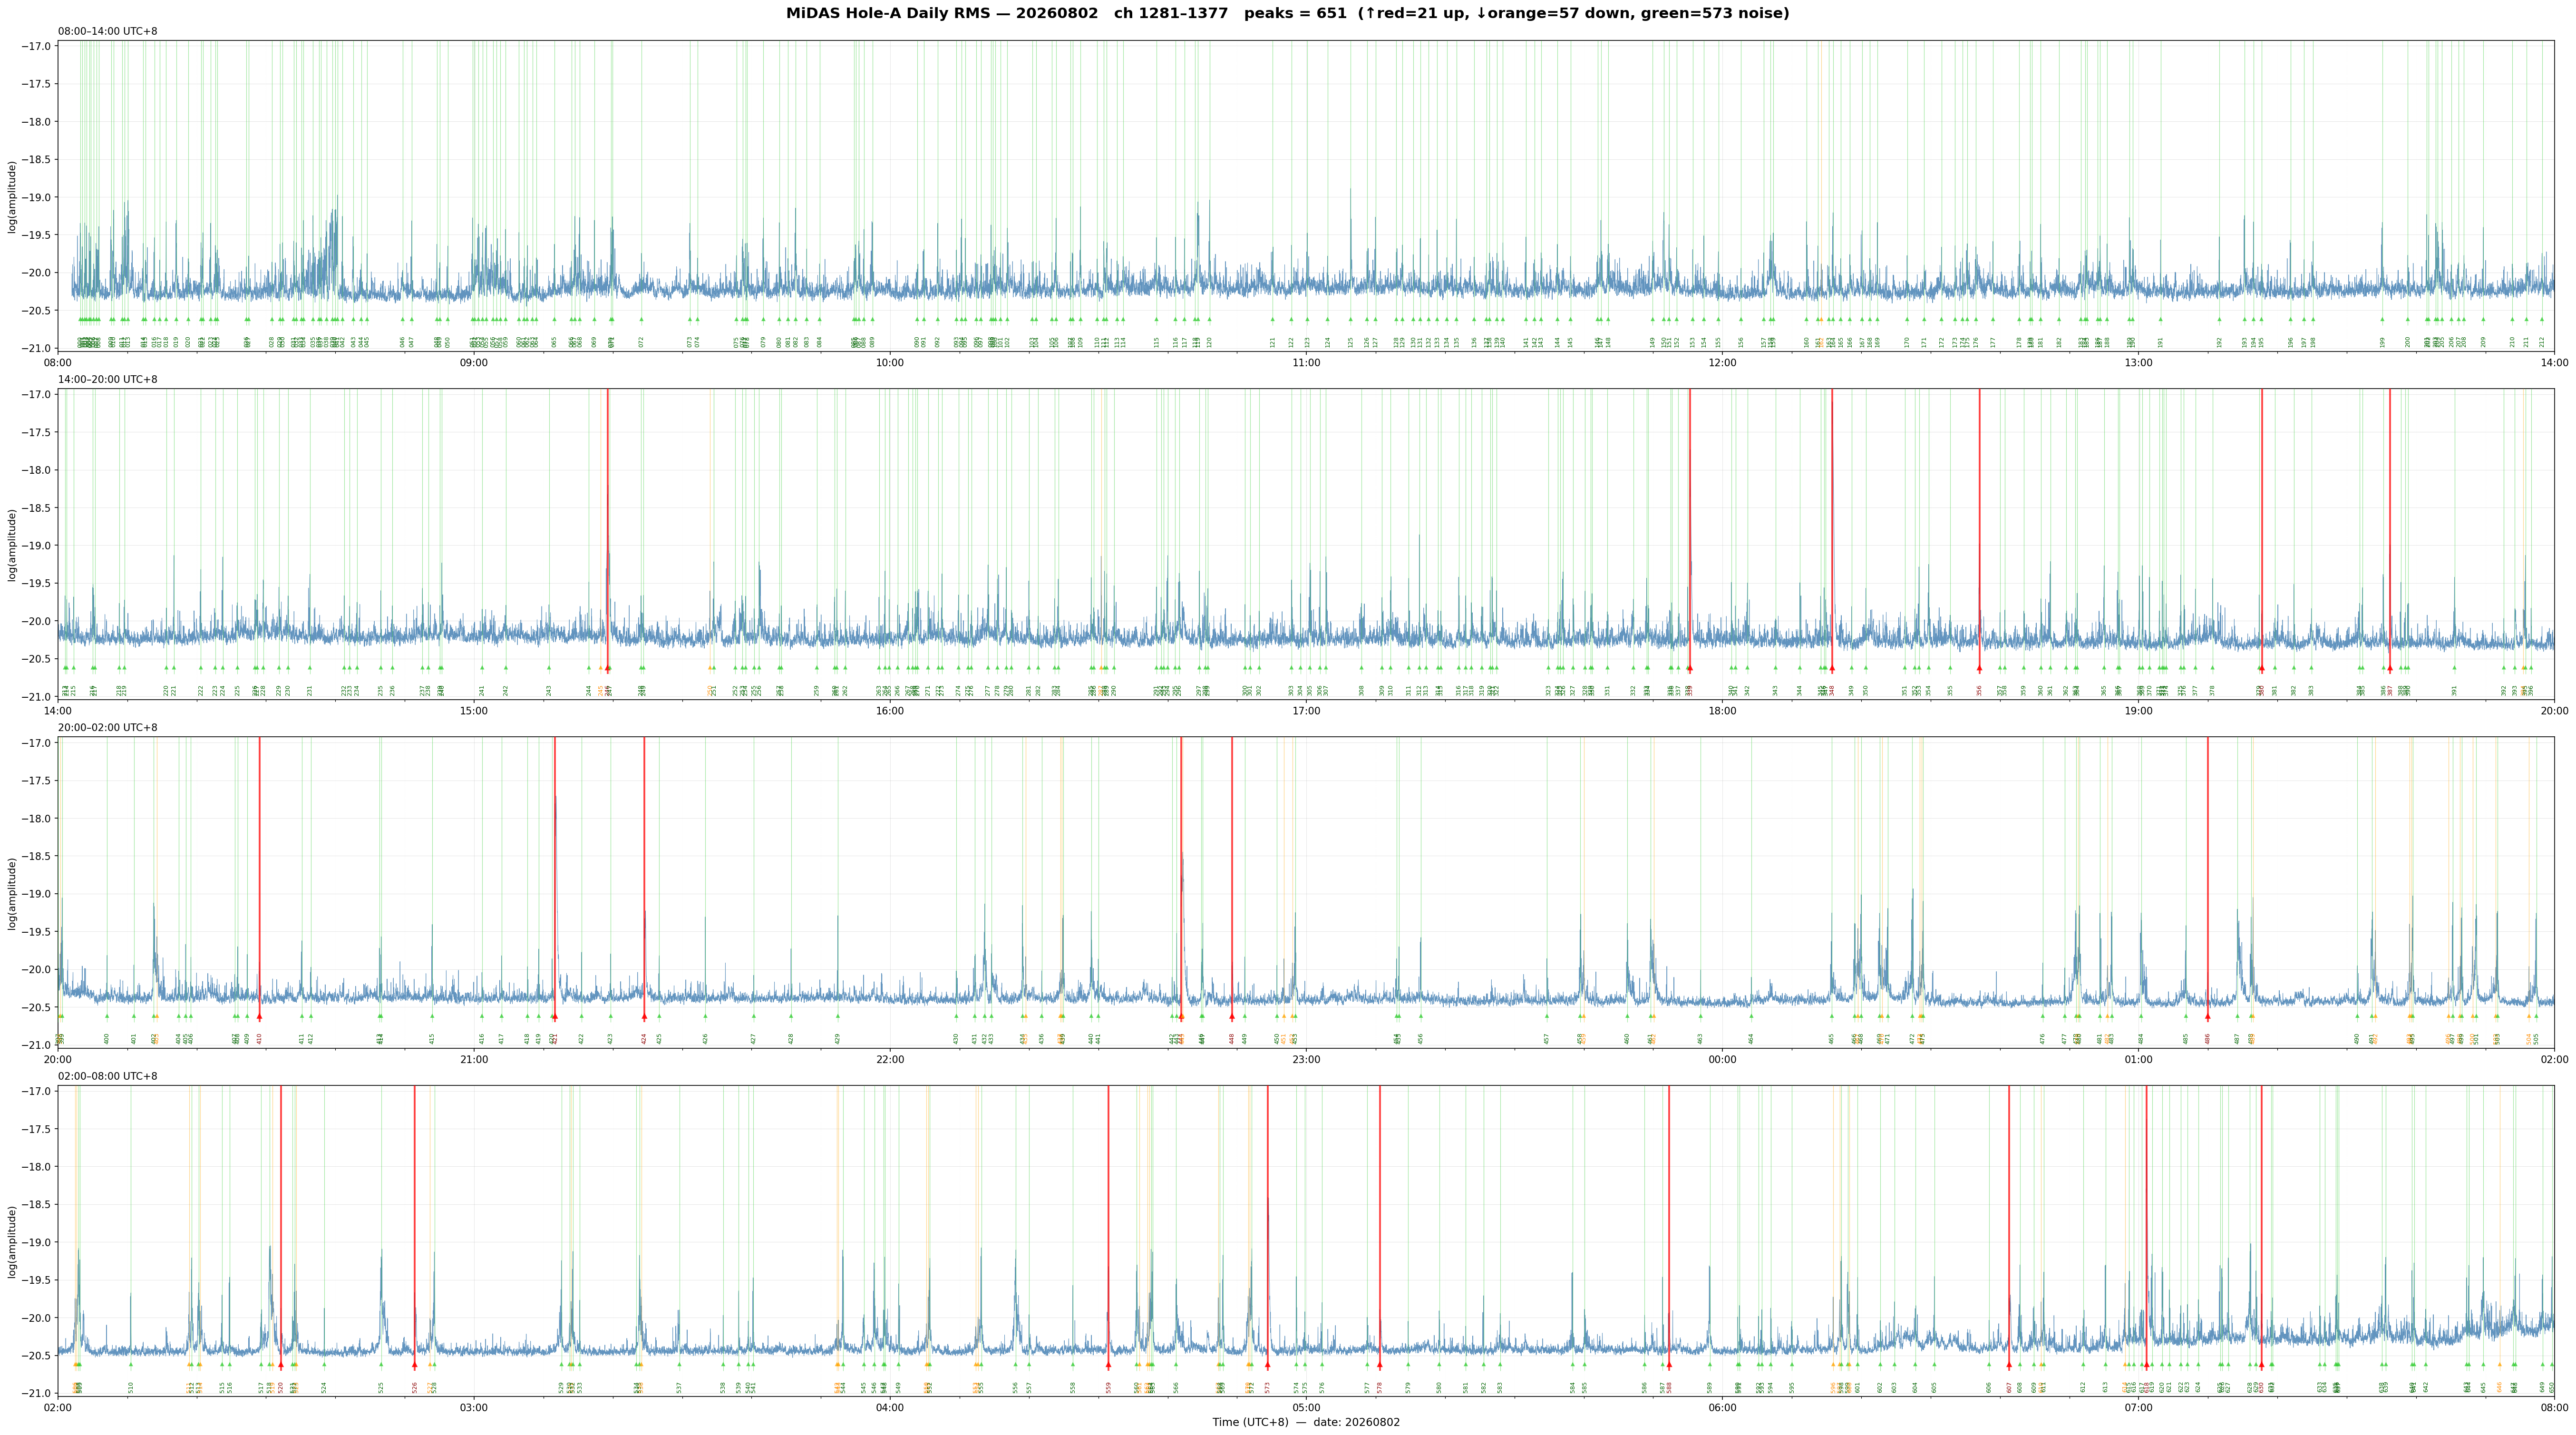Select the red peak marker labeled 526
This screenshot has width=2576, height=1435.
click(x=415, y=1365)
